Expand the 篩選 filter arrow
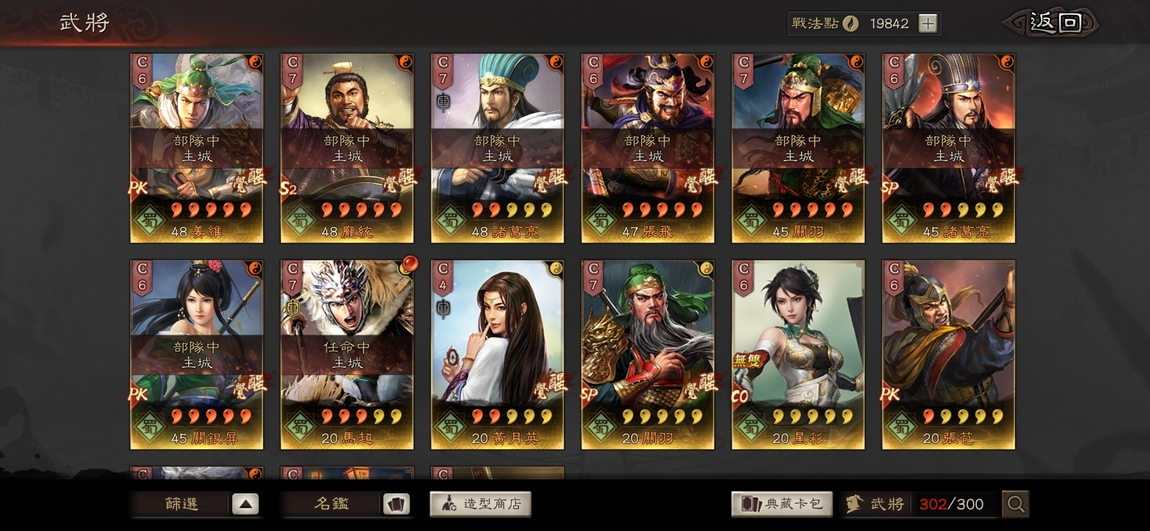Screen dimensions: 1150x531 click(246, 505)
